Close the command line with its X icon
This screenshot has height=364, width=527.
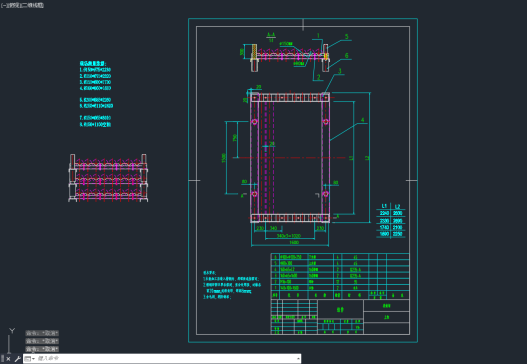(x=8, y=359)
